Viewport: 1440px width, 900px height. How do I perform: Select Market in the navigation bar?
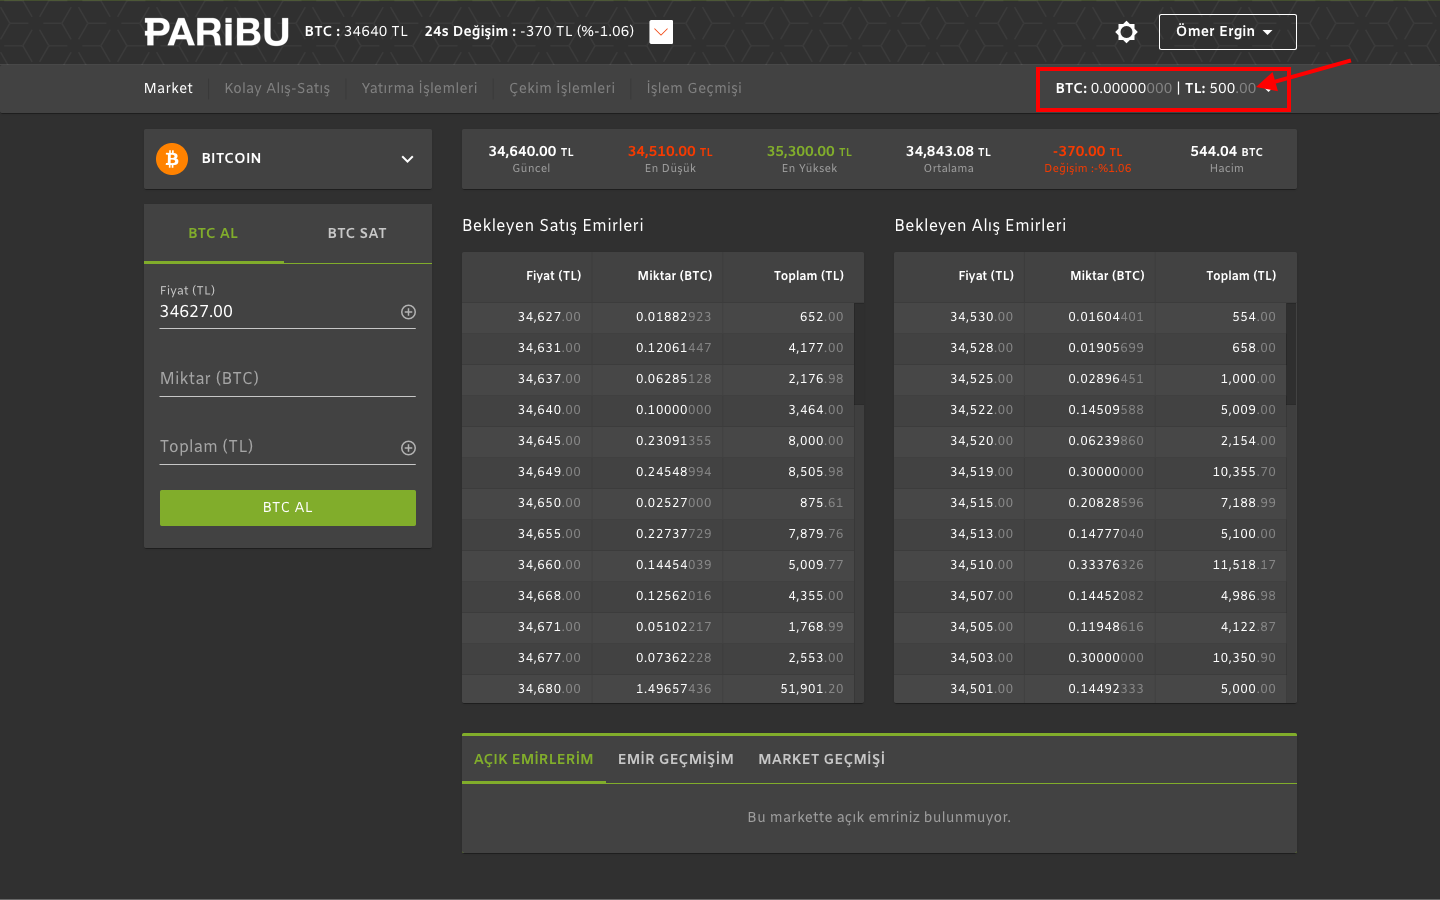pyautogui.click(x=168, y=88)
